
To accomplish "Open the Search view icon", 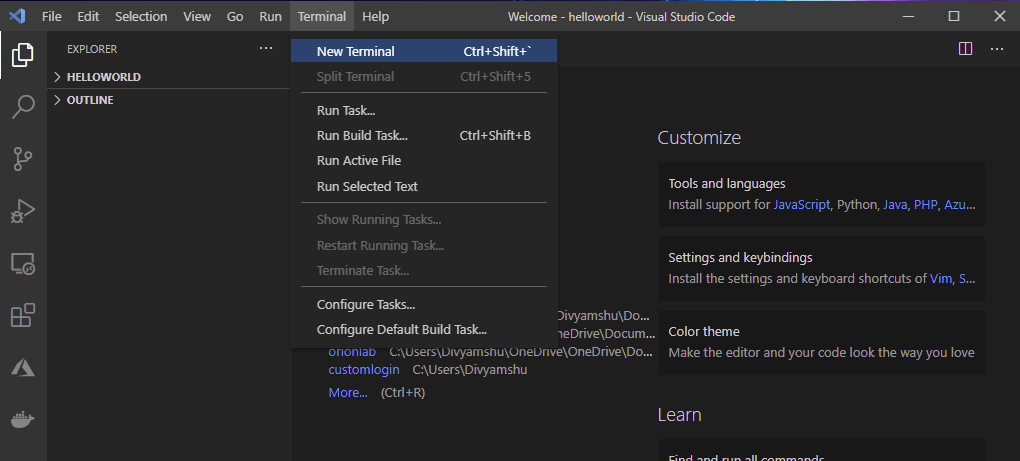I will coord(23,107).
